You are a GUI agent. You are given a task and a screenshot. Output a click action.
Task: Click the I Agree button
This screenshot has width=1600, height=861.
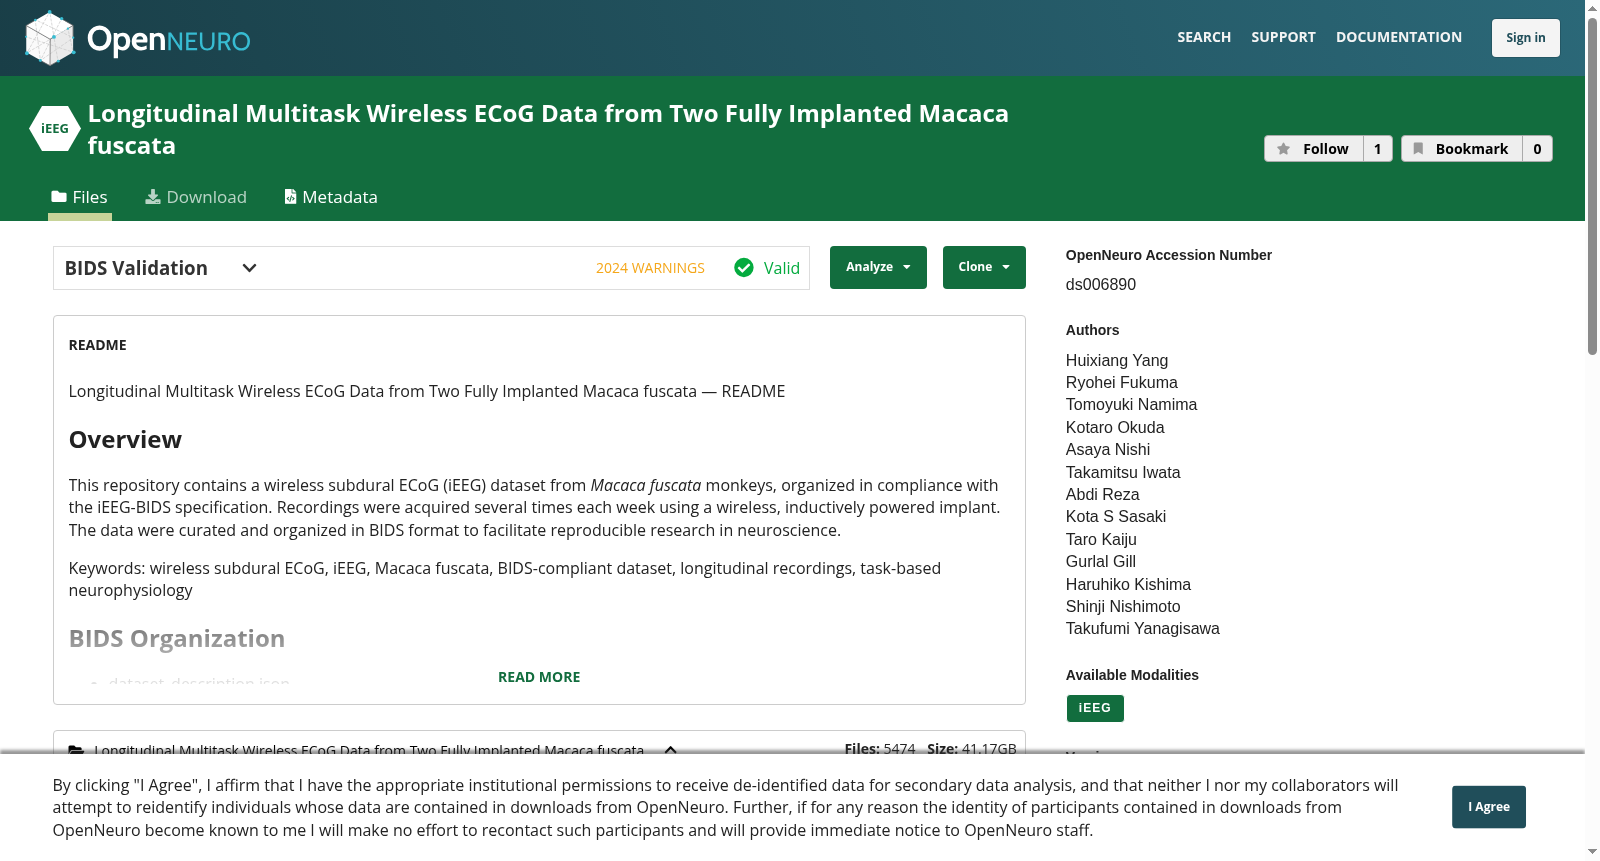pos(1489,807)
